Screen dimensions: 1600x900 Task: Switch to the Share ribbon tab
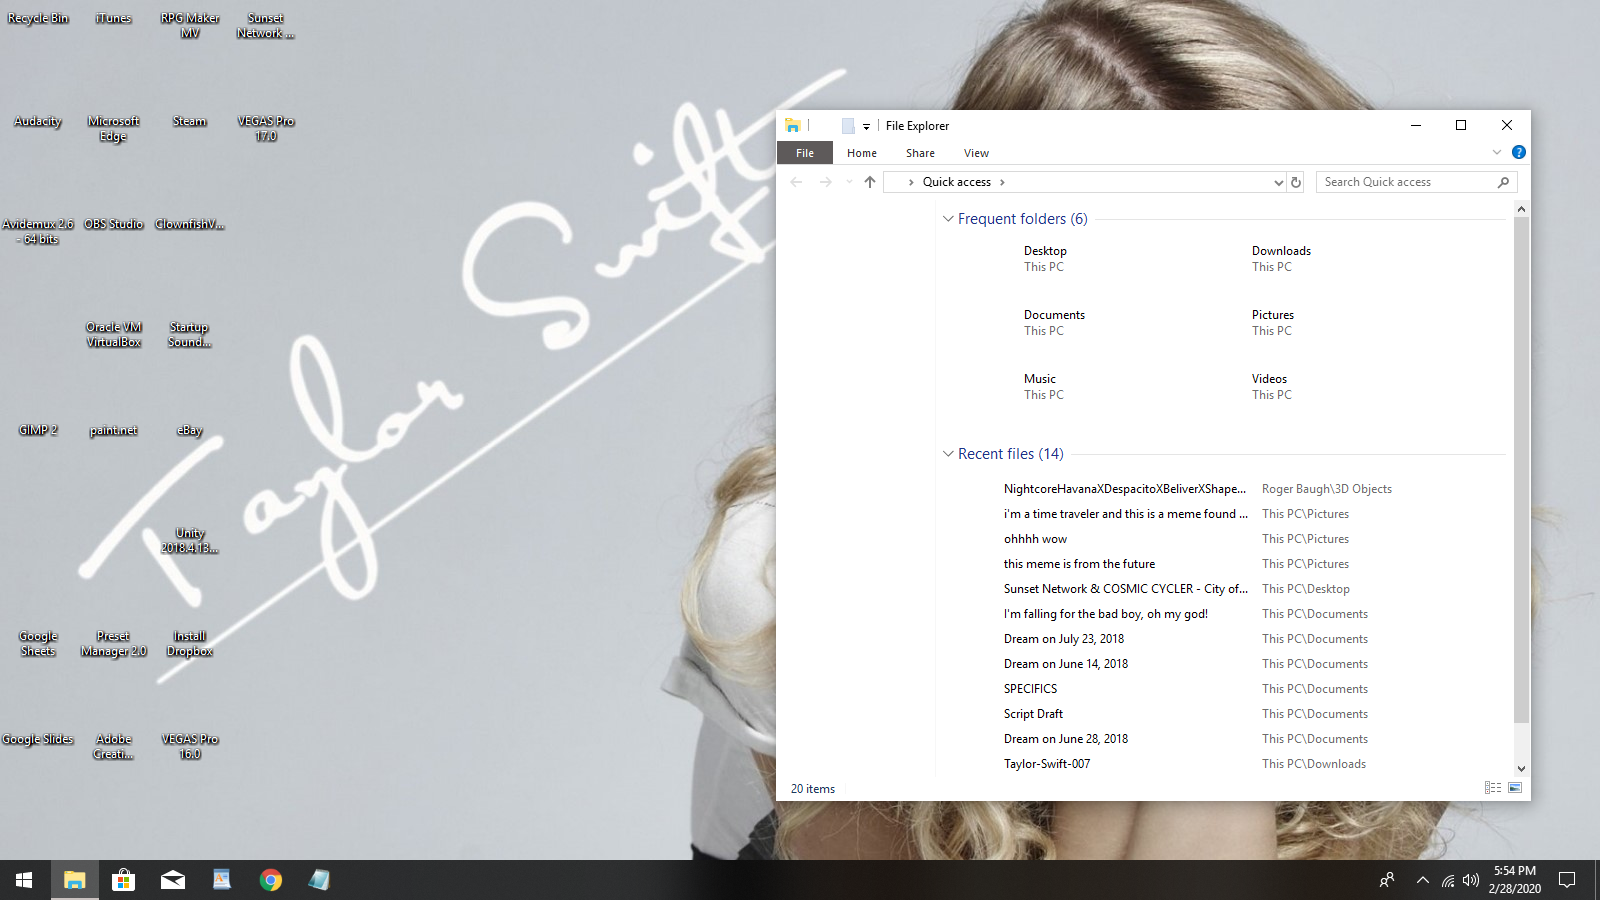pyautogui.click(x=920, y=153)
